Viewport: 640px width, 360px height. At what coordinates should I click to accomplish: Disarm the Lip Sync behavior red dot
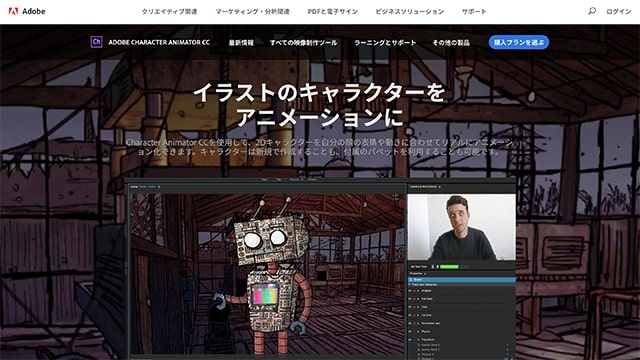(x=414, y=315)
